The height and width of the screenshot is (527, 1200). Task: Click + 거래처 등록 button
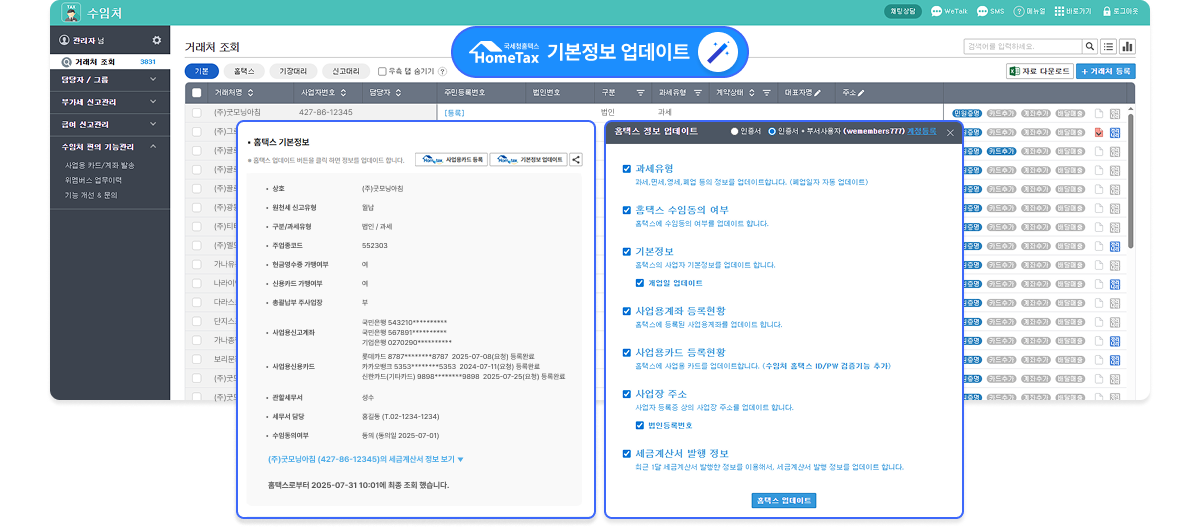coord(1106,71)
